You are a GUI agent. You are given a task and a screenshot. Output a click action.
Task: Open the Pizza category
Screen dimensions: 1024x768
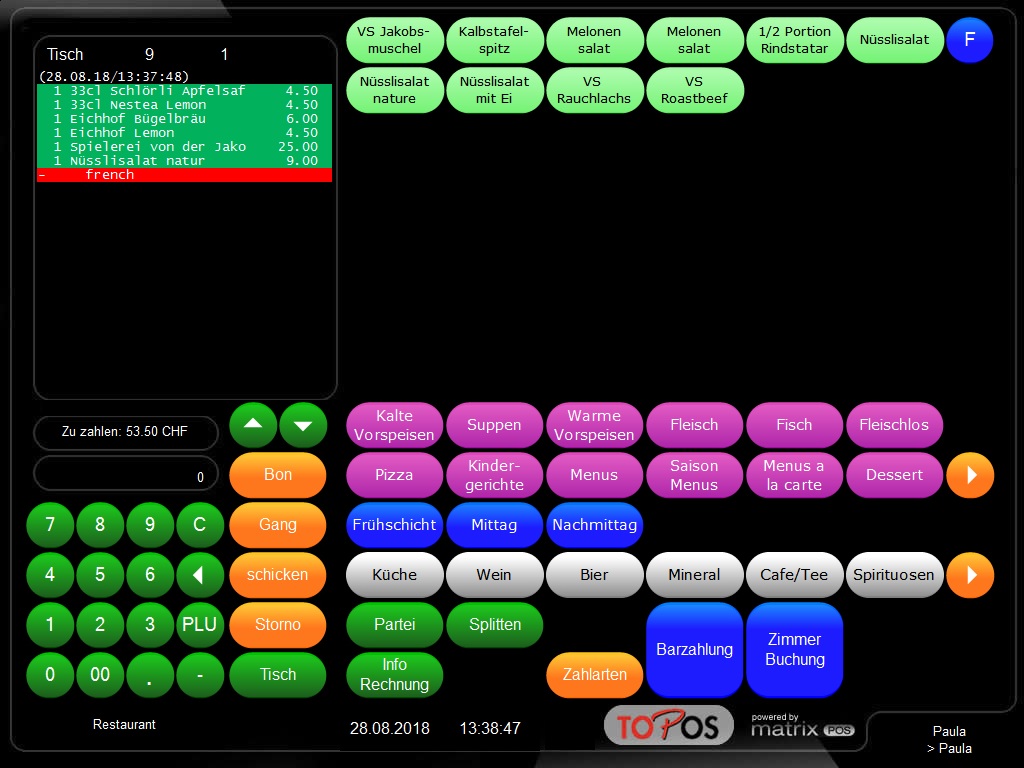tap(394, 475)
